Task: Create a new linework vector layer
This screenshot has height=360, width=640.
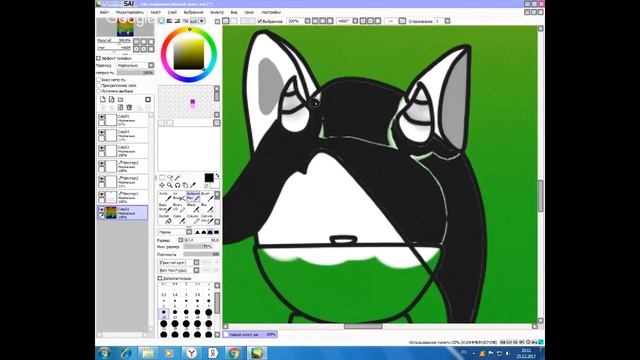Action: coord(111,99)
